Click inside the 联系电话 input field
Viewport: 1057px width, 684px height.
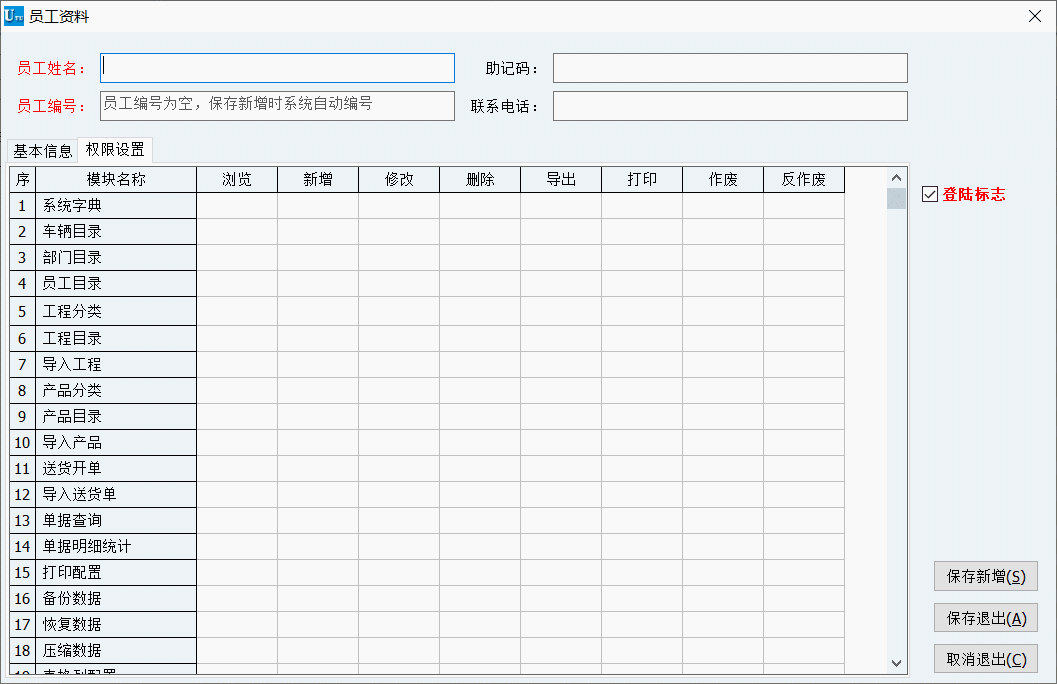[731, 105]
